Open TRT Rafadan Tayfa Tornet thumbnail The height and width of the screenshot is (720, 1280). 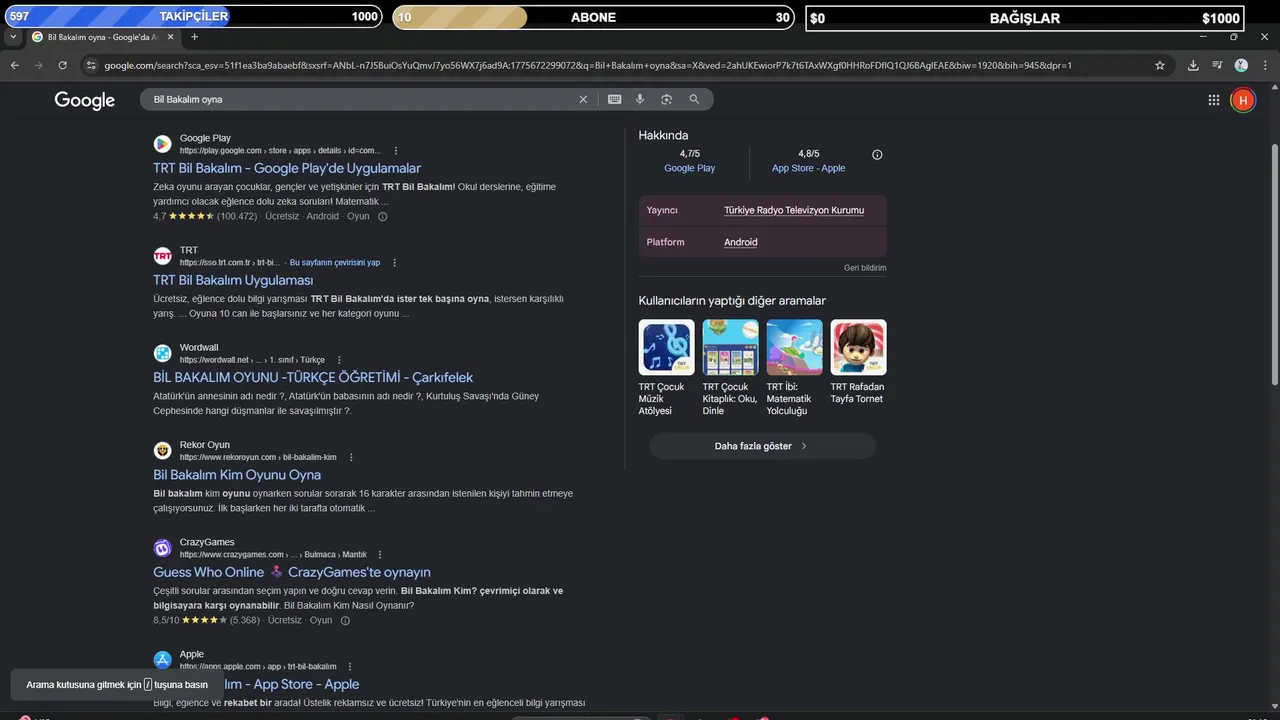coord(859,347)
